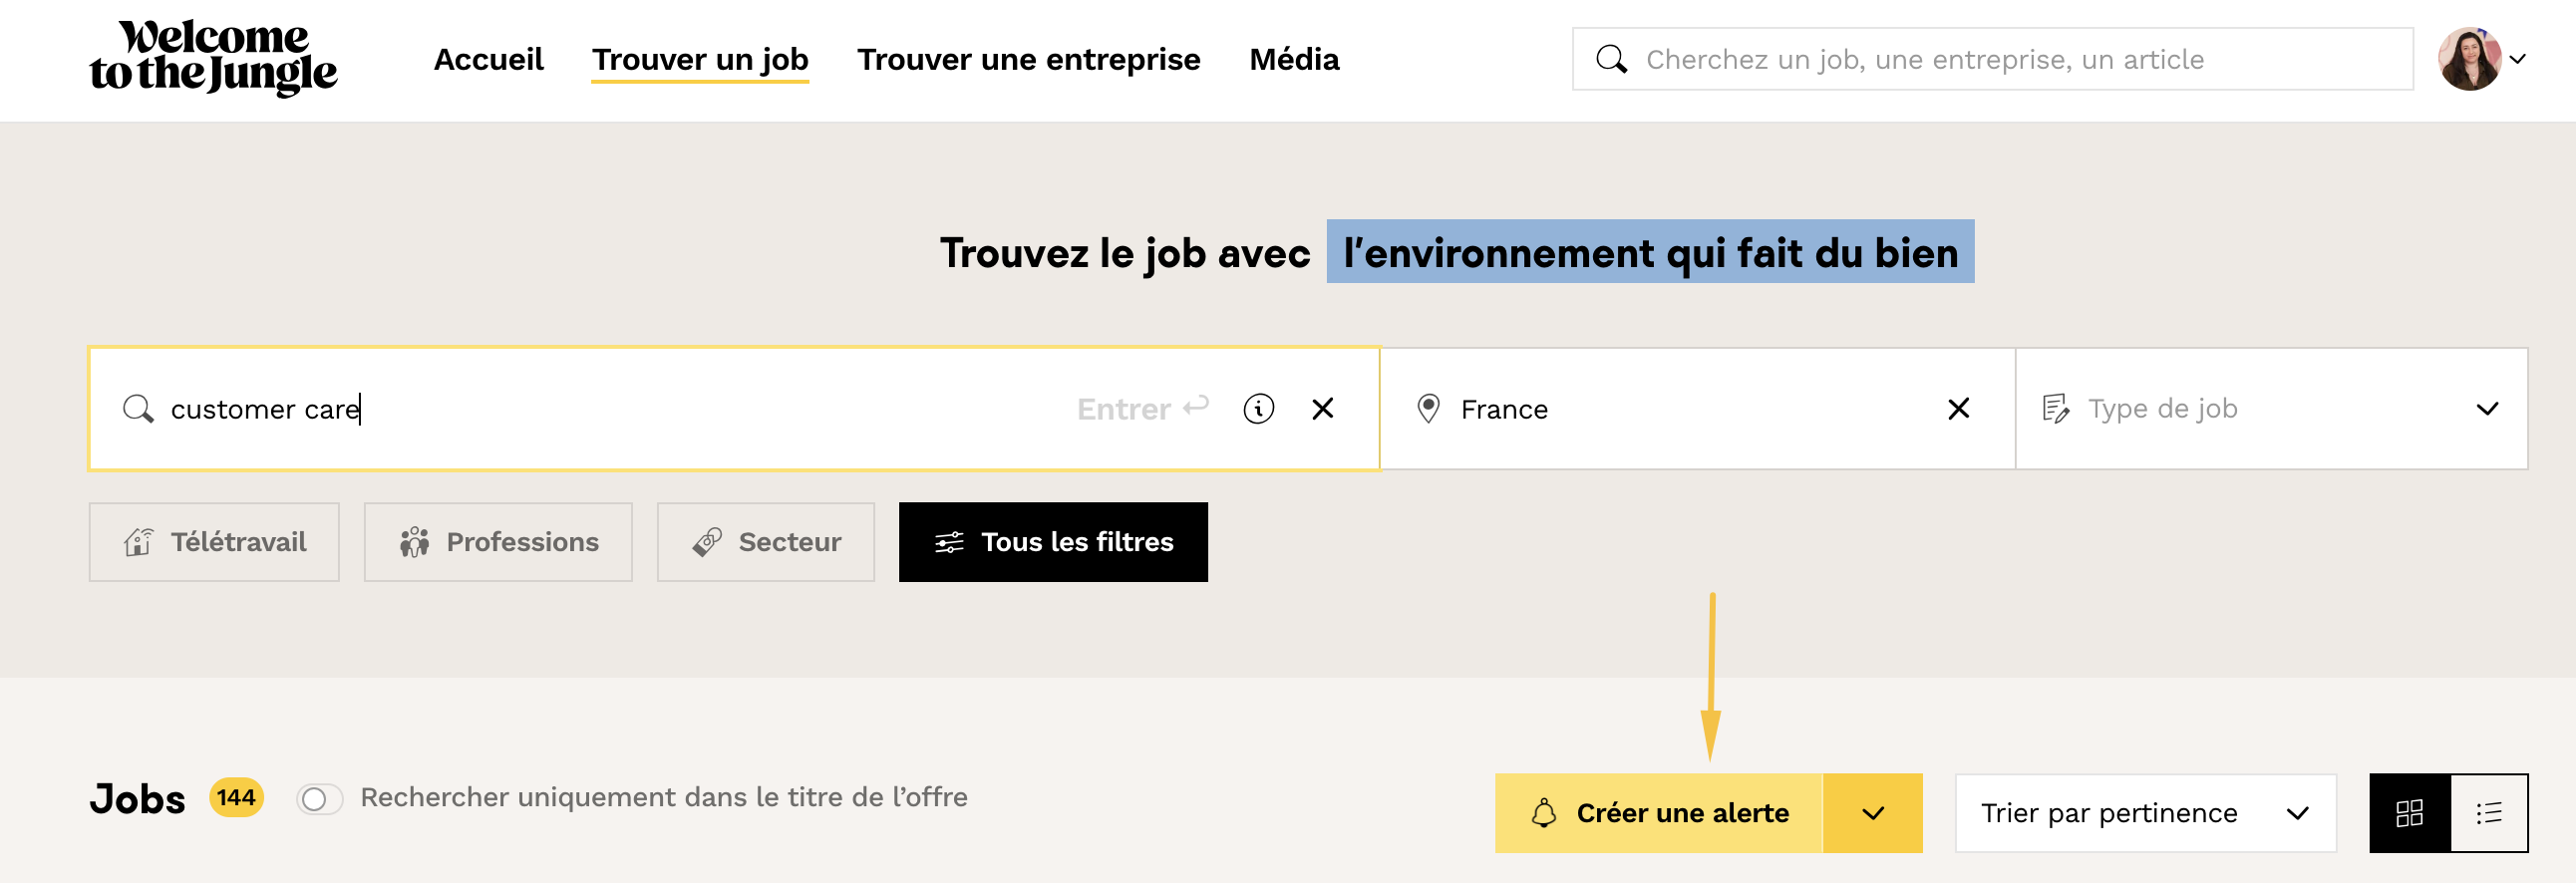Switch to list view layout
2576x883 pixels.
coord(2488,813)
